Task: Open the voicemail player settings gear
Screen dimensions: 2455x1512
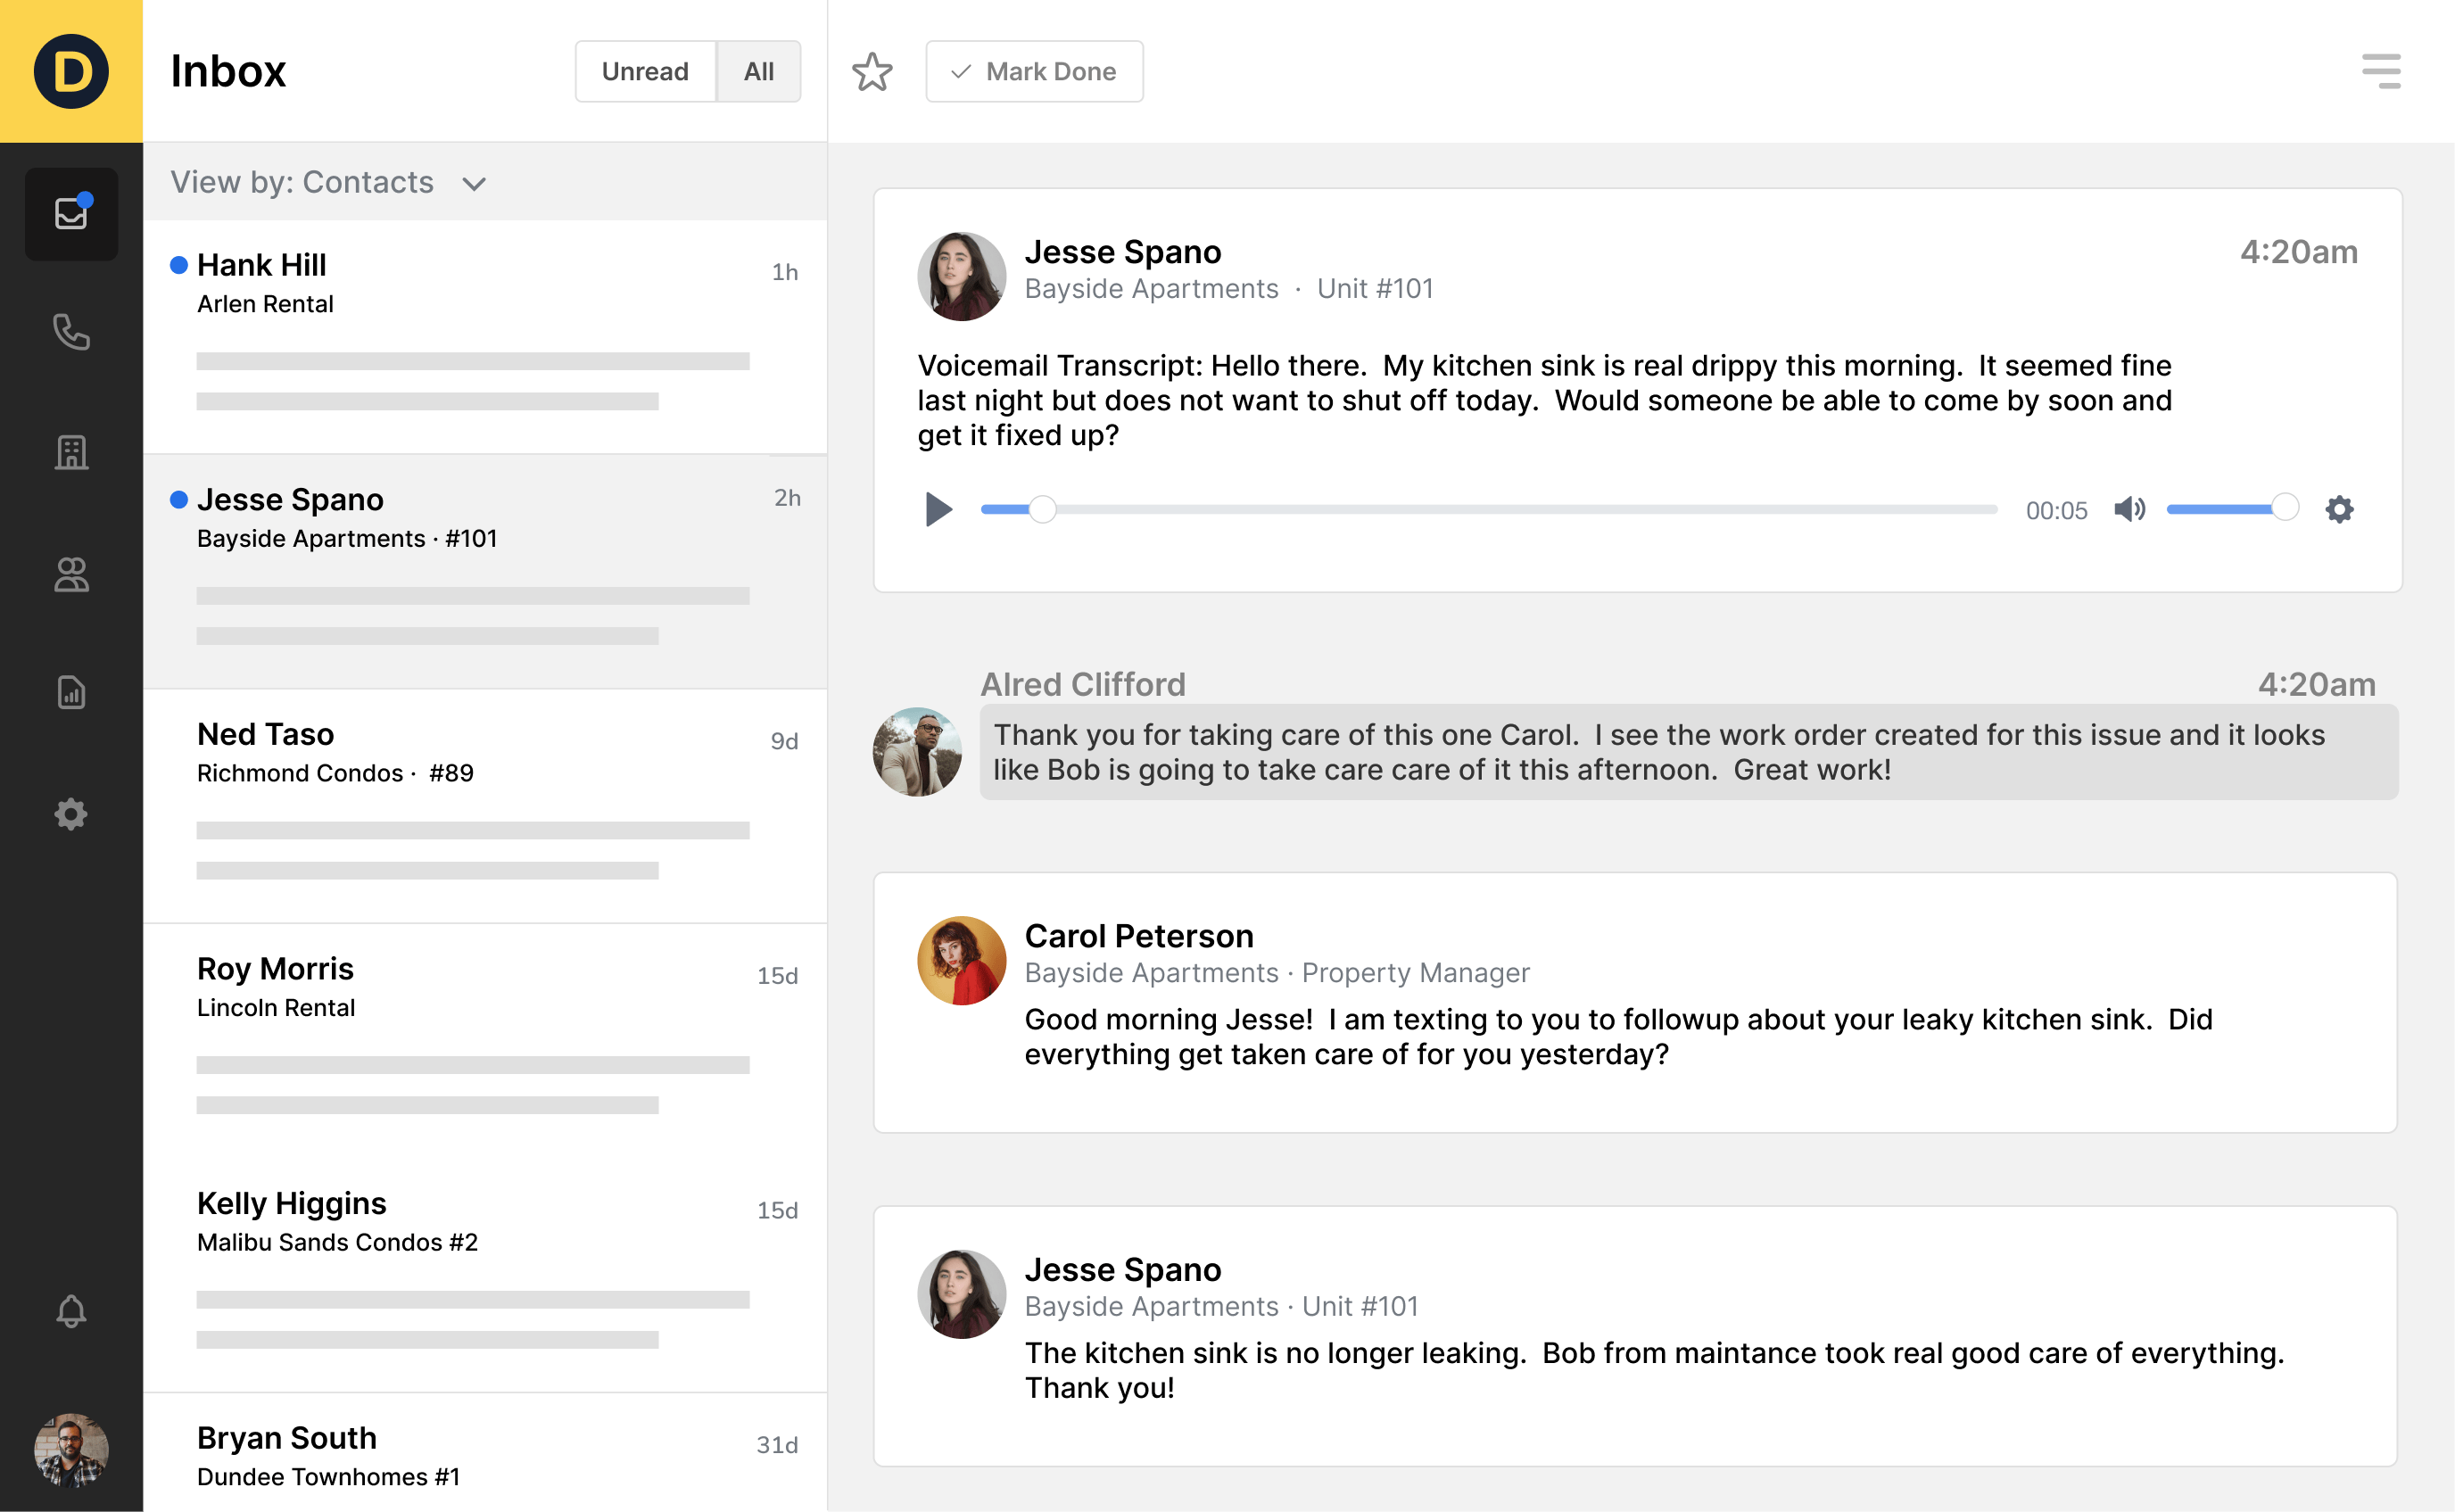Action: point(2339,510)
